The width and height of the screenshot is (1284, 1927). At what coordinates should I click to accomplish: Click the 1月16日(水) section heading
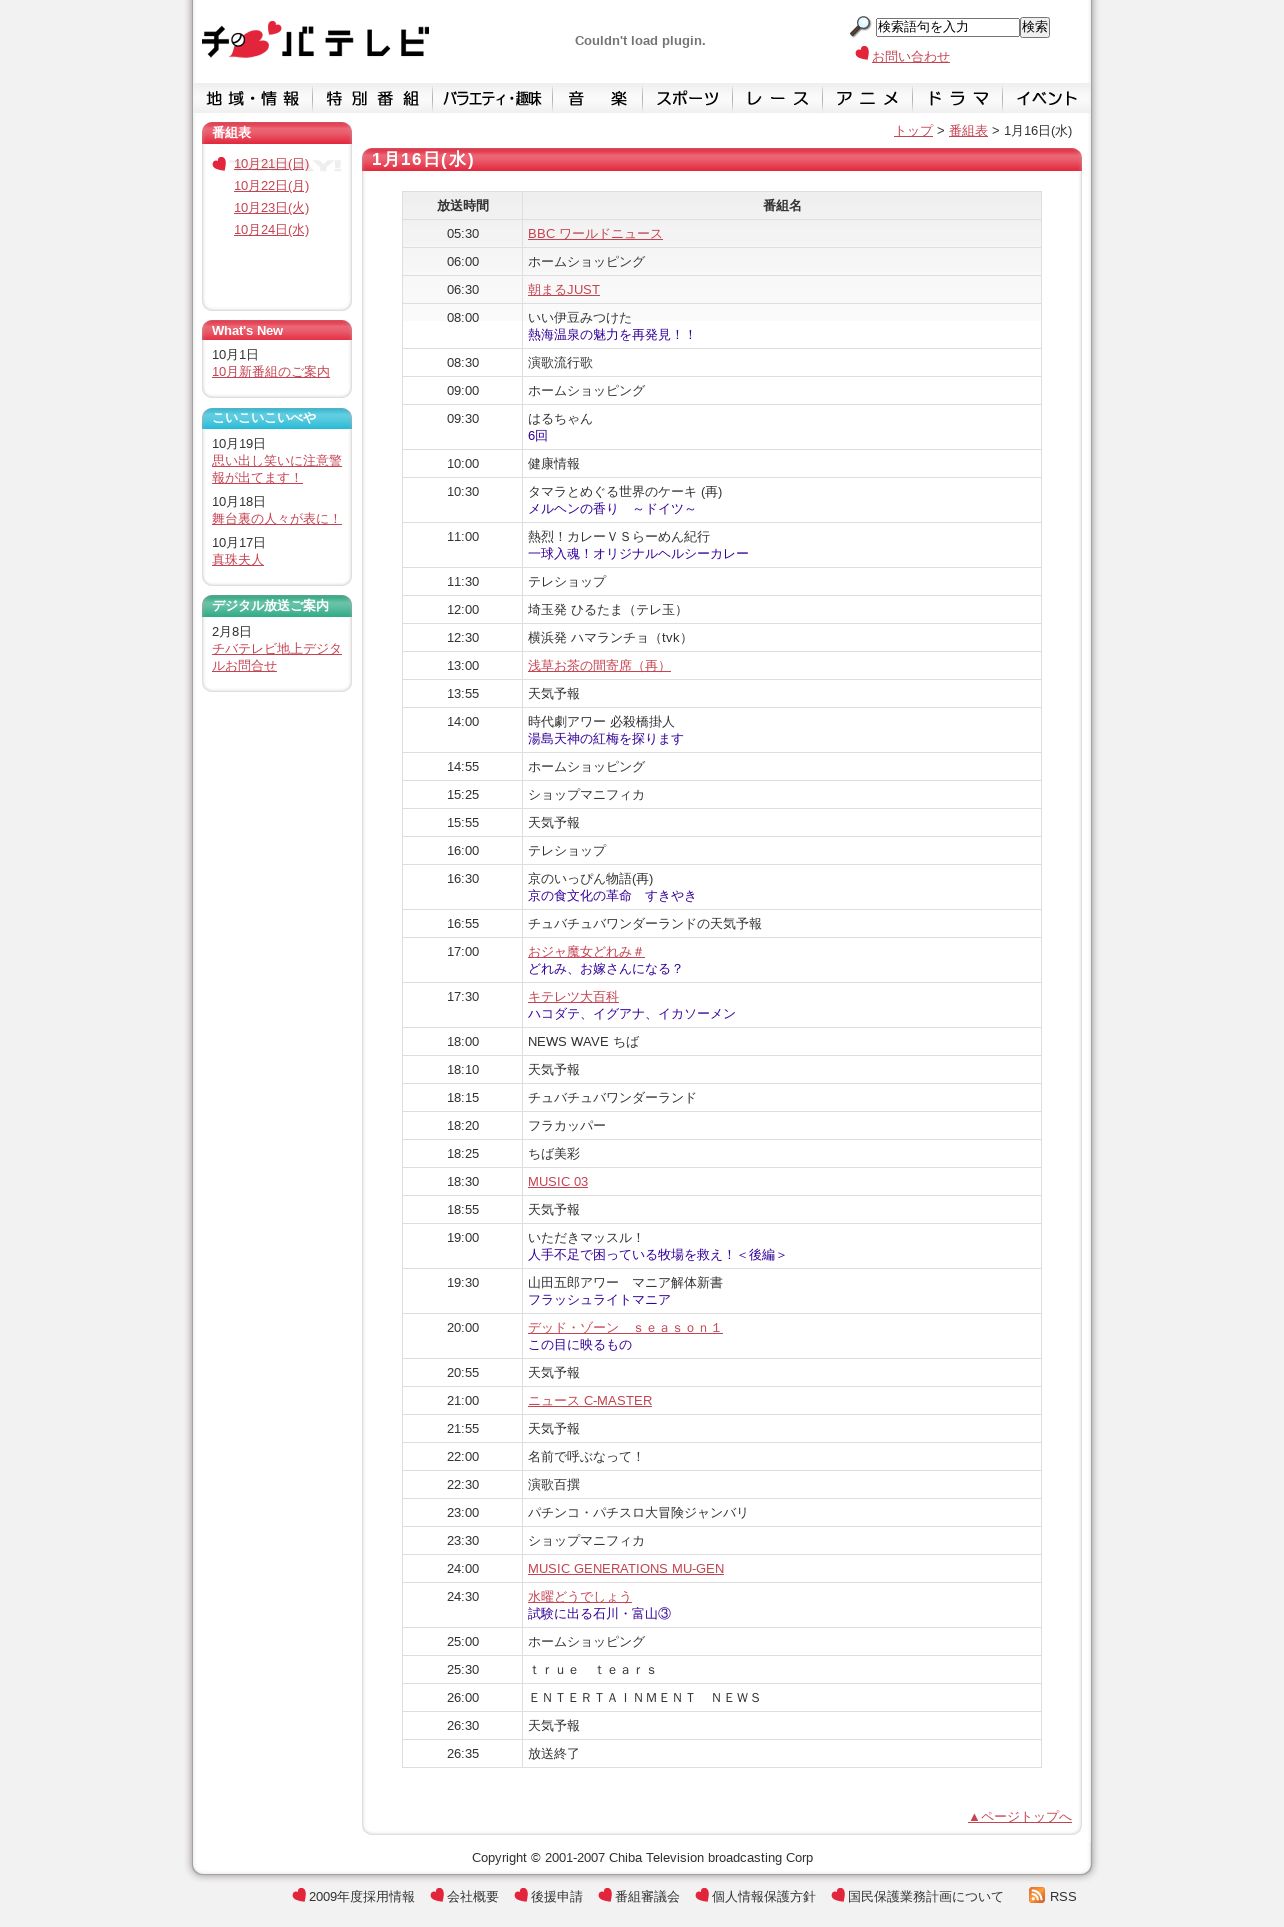(x=423, y=160)
